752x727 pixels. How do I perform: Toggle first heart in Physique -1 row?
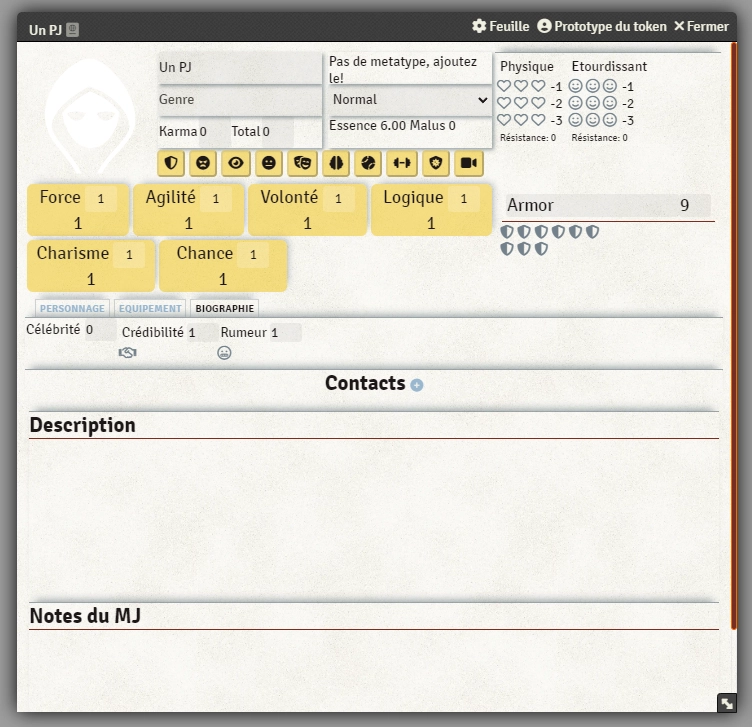[x=505, y=86]
